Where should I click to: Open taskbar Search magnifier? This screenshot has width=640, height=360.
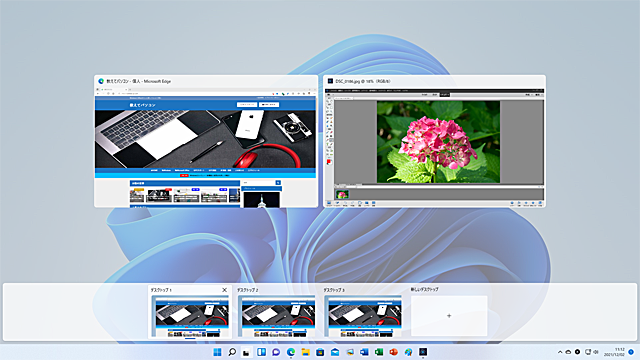[x=232, y=352]
